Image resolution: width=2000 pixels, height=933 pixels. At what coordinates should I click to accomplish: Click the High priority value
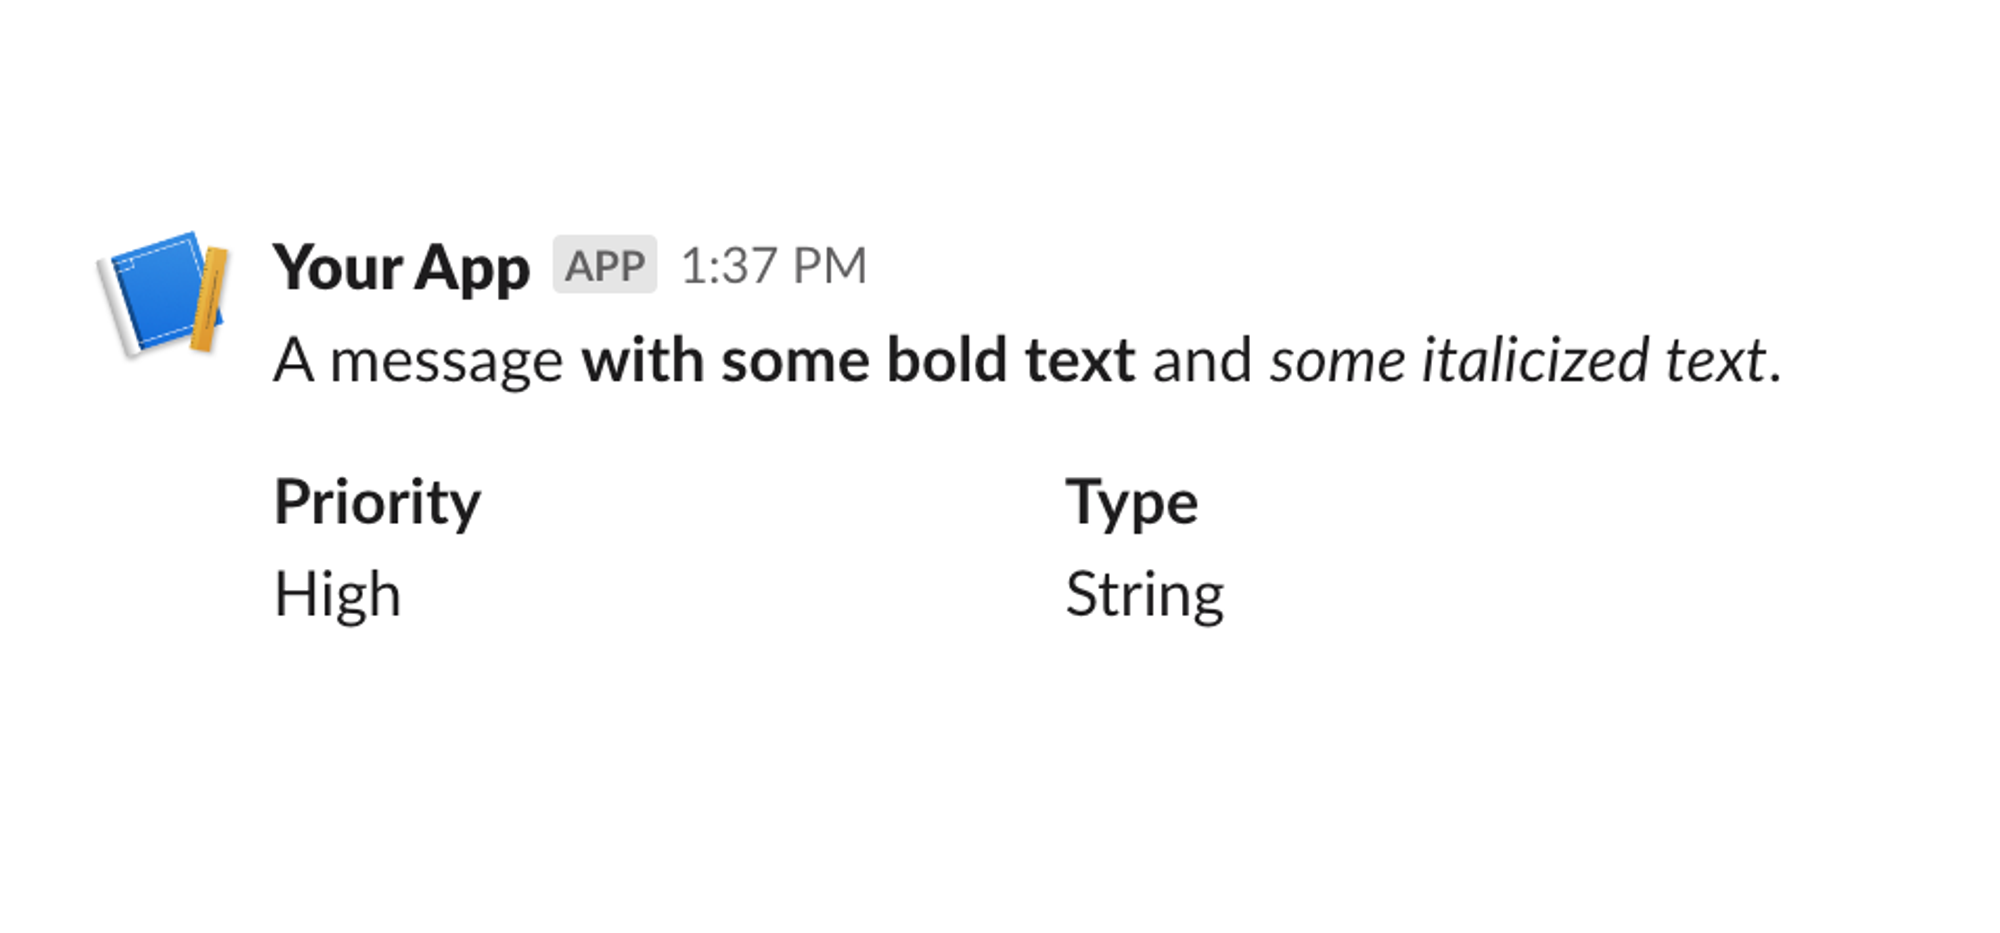pyautogui.click(x=338, y=592)
